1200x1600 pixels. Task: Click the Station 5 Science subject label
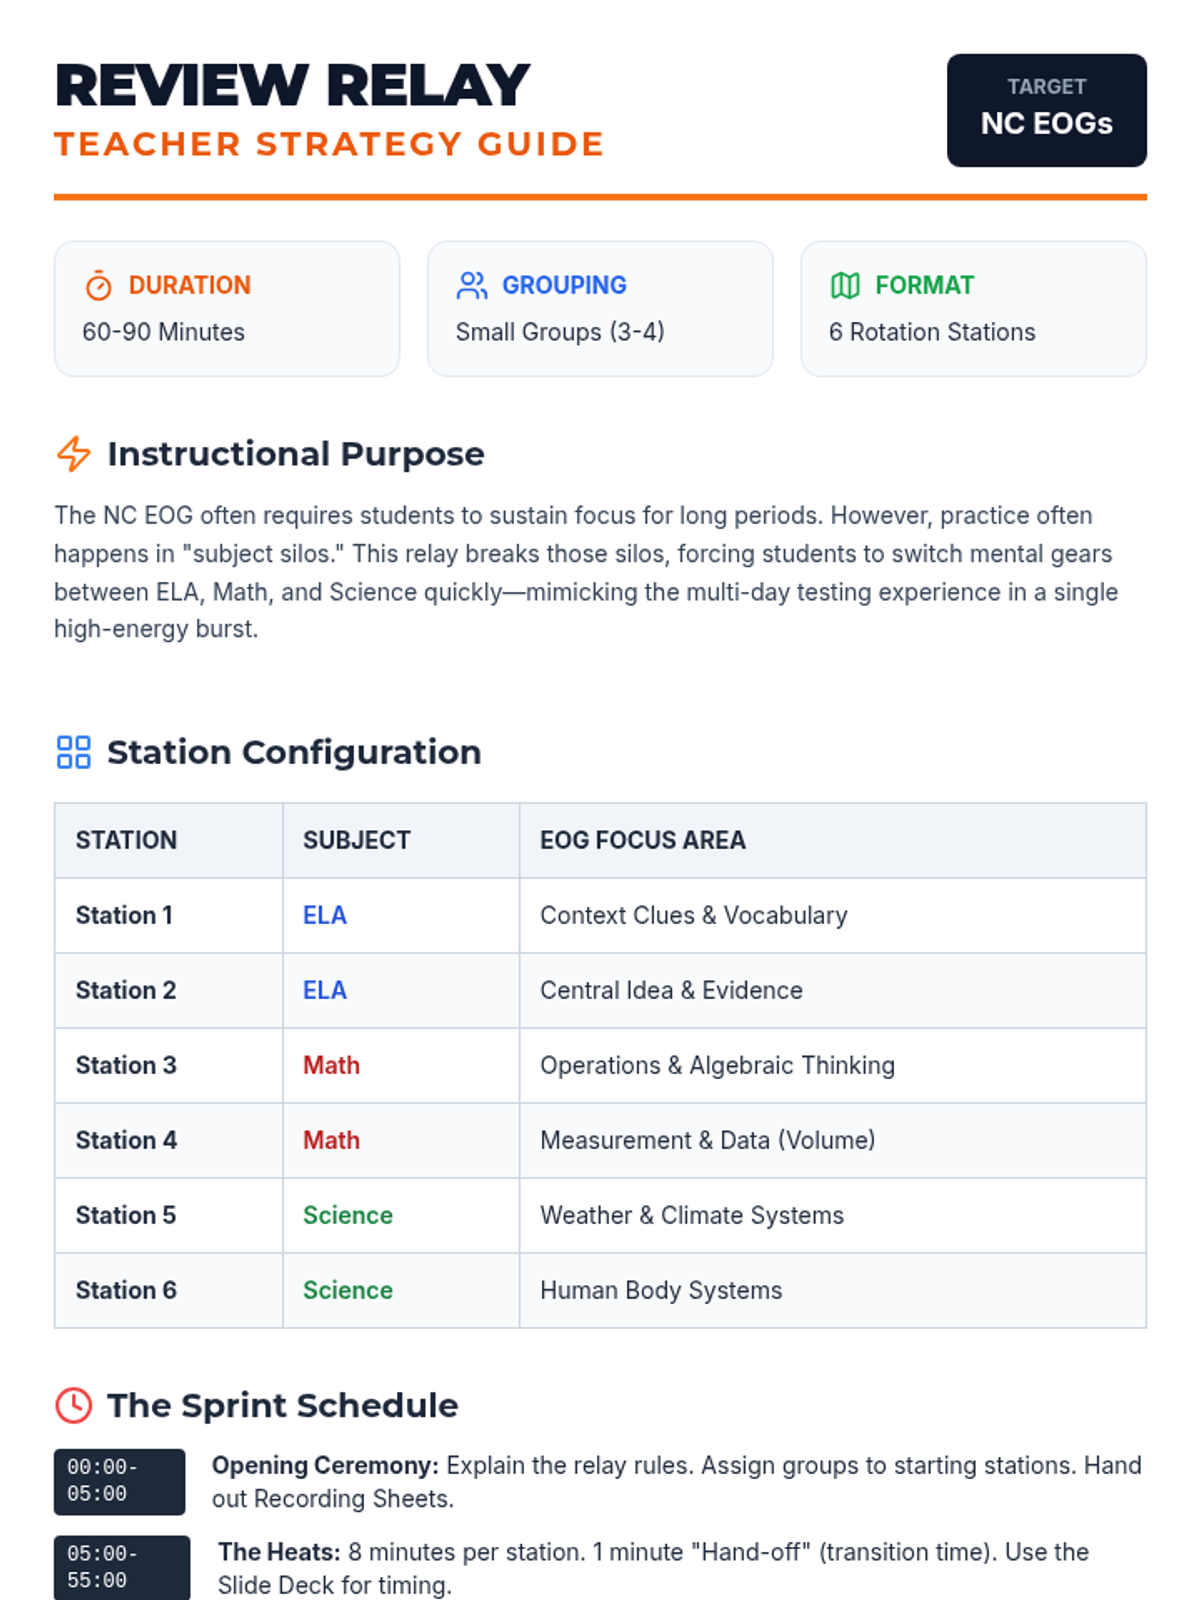click(348, 1215)
